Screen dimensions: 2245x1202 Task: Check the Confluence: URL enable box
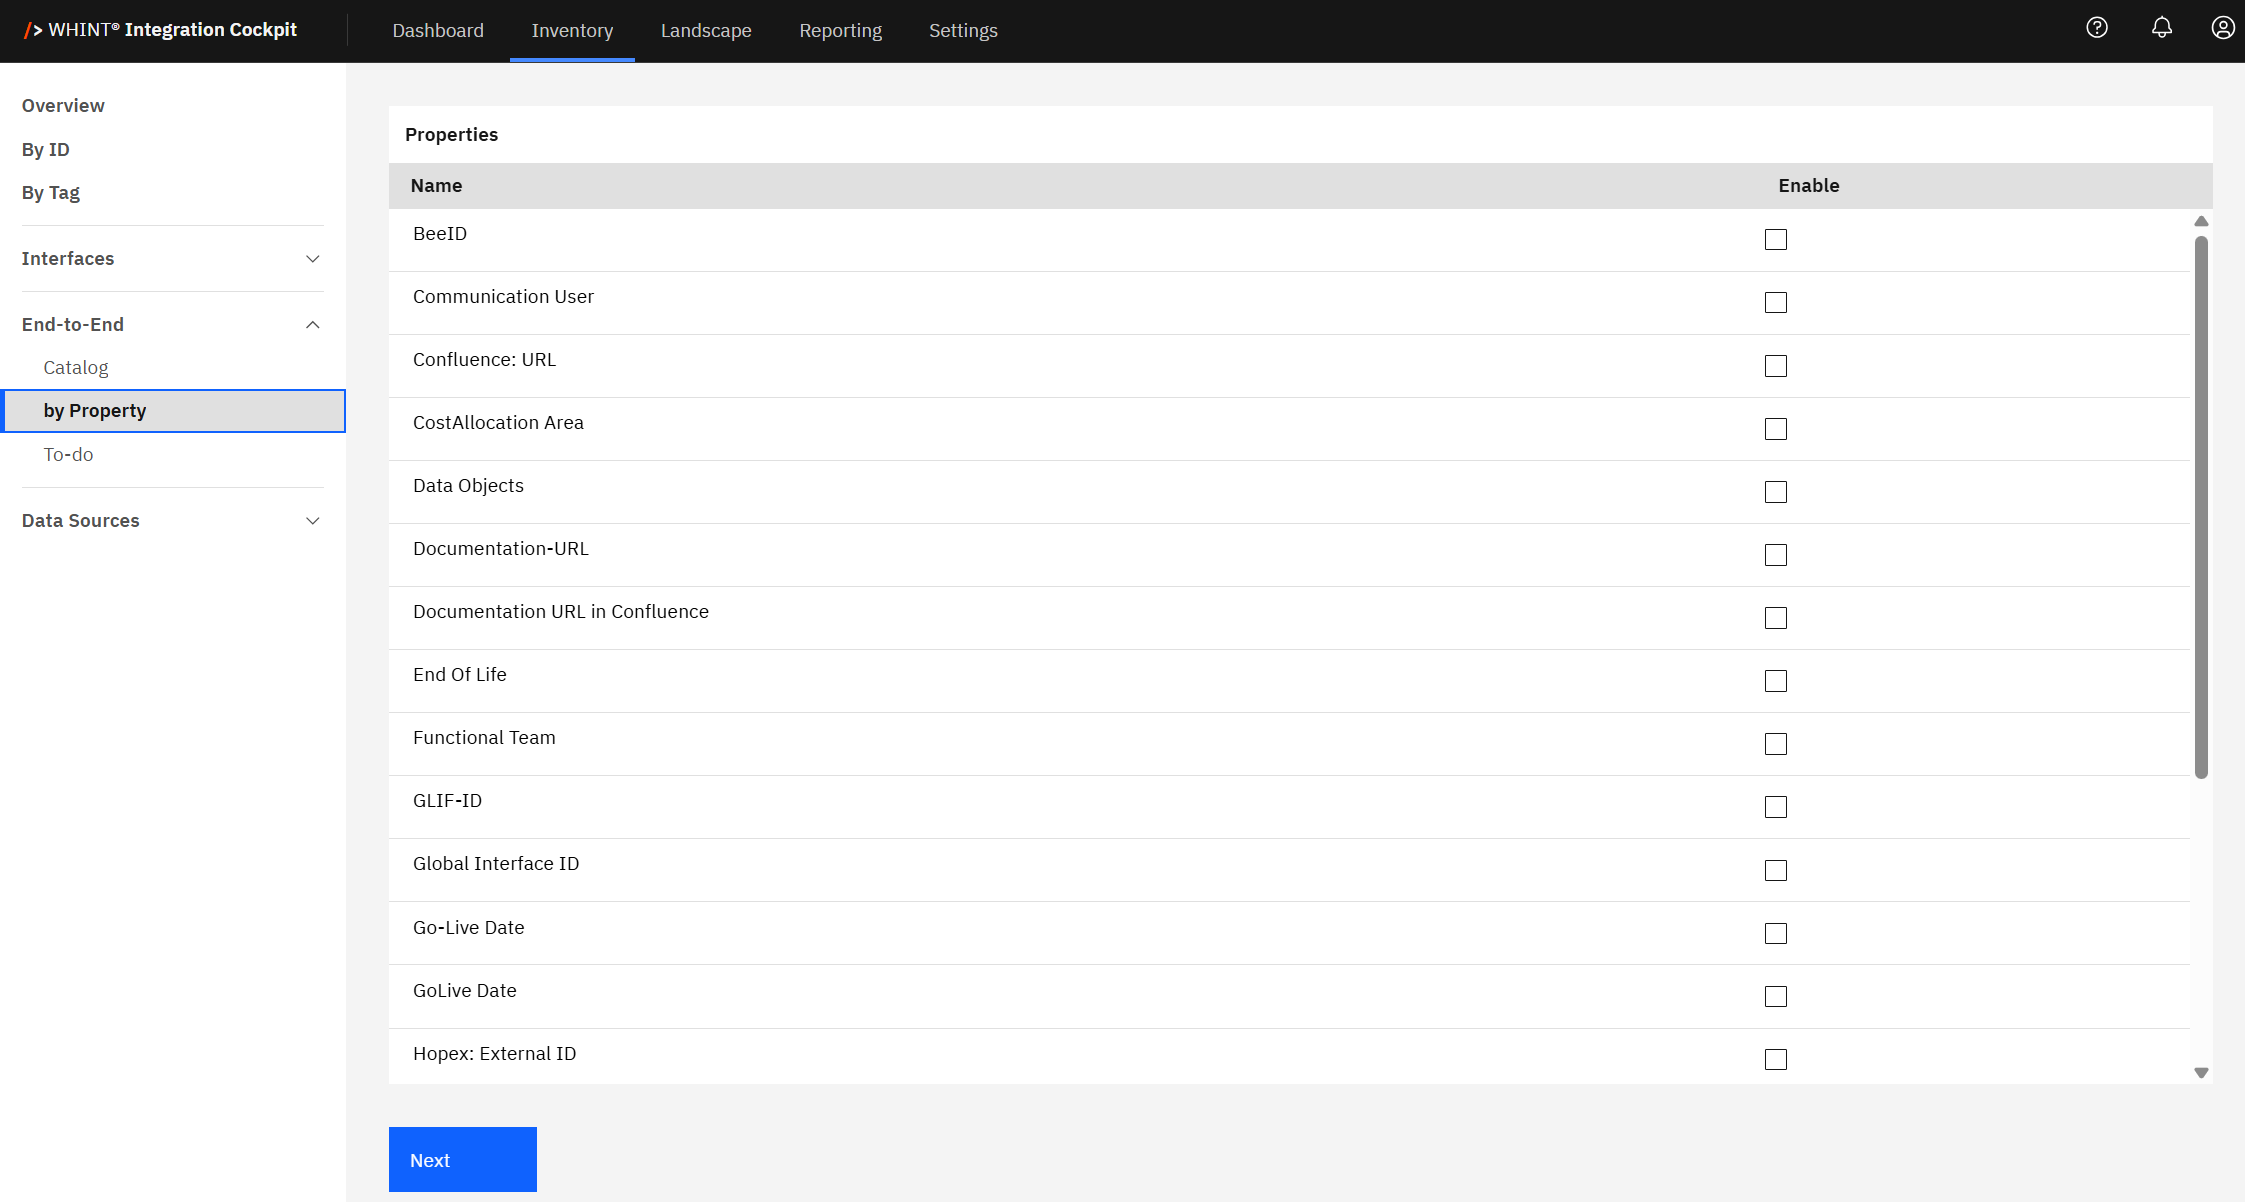(1775, 366)
